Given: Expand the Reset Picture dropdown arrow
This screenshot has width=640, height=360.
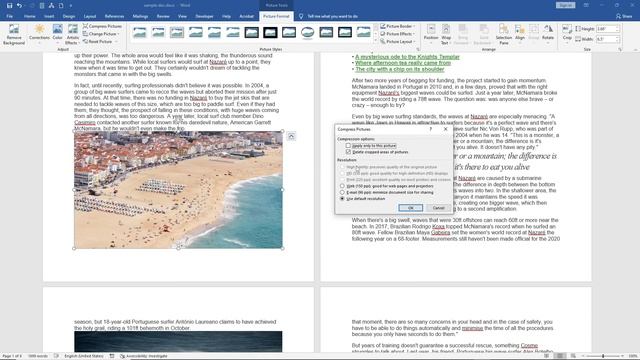Looking at the screenshot, I should point(116,42).
